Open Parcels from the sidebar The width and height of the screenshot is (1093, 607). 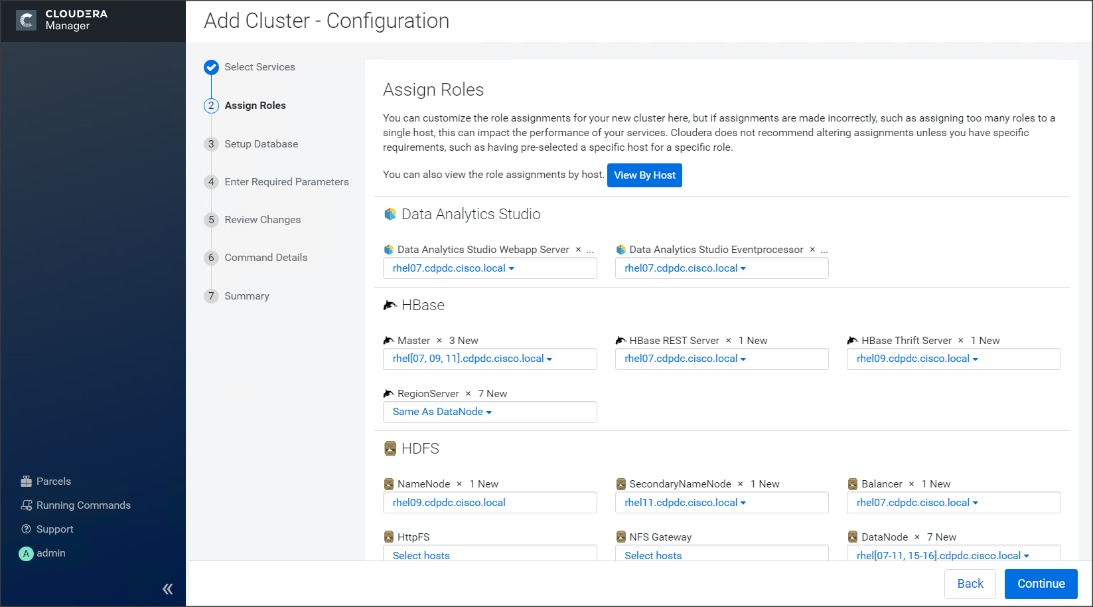[54, 482]
